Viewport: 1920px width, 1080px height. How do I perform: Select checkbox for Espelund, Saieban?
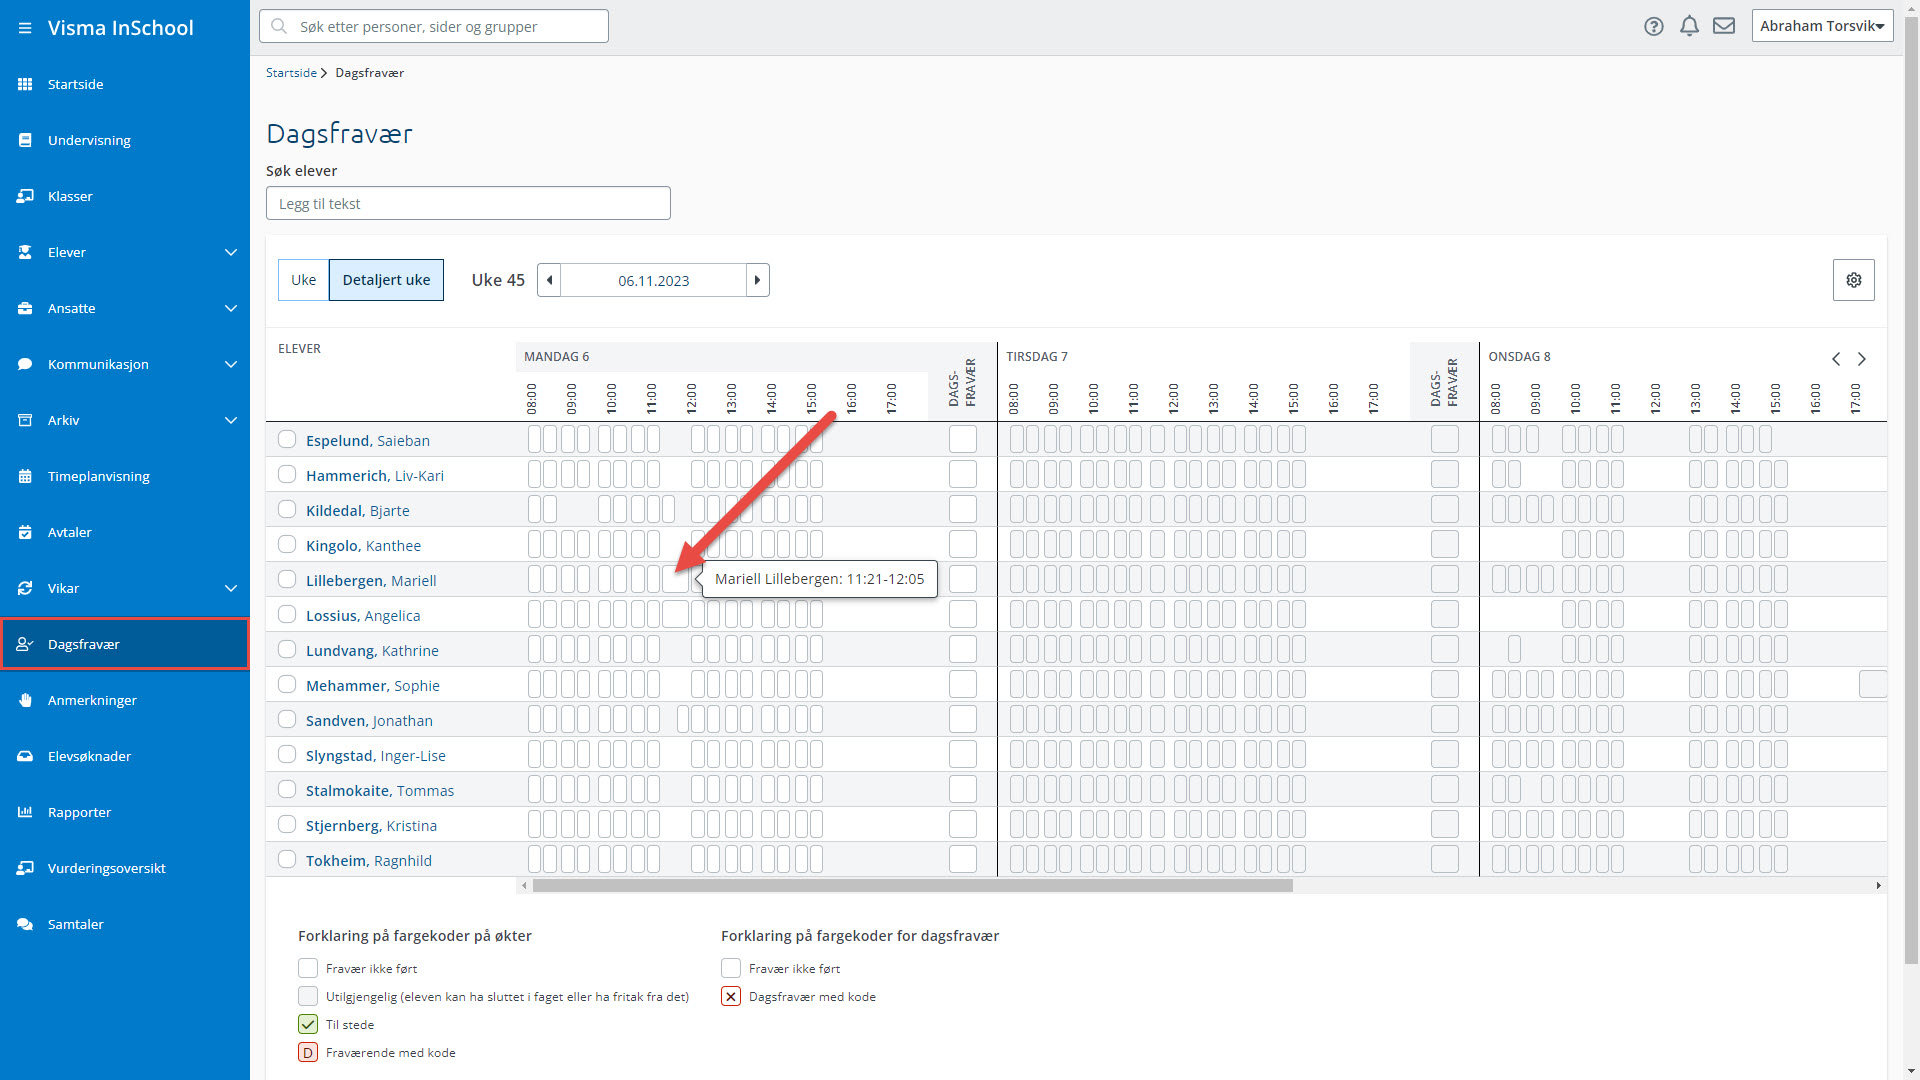[287, 439]
